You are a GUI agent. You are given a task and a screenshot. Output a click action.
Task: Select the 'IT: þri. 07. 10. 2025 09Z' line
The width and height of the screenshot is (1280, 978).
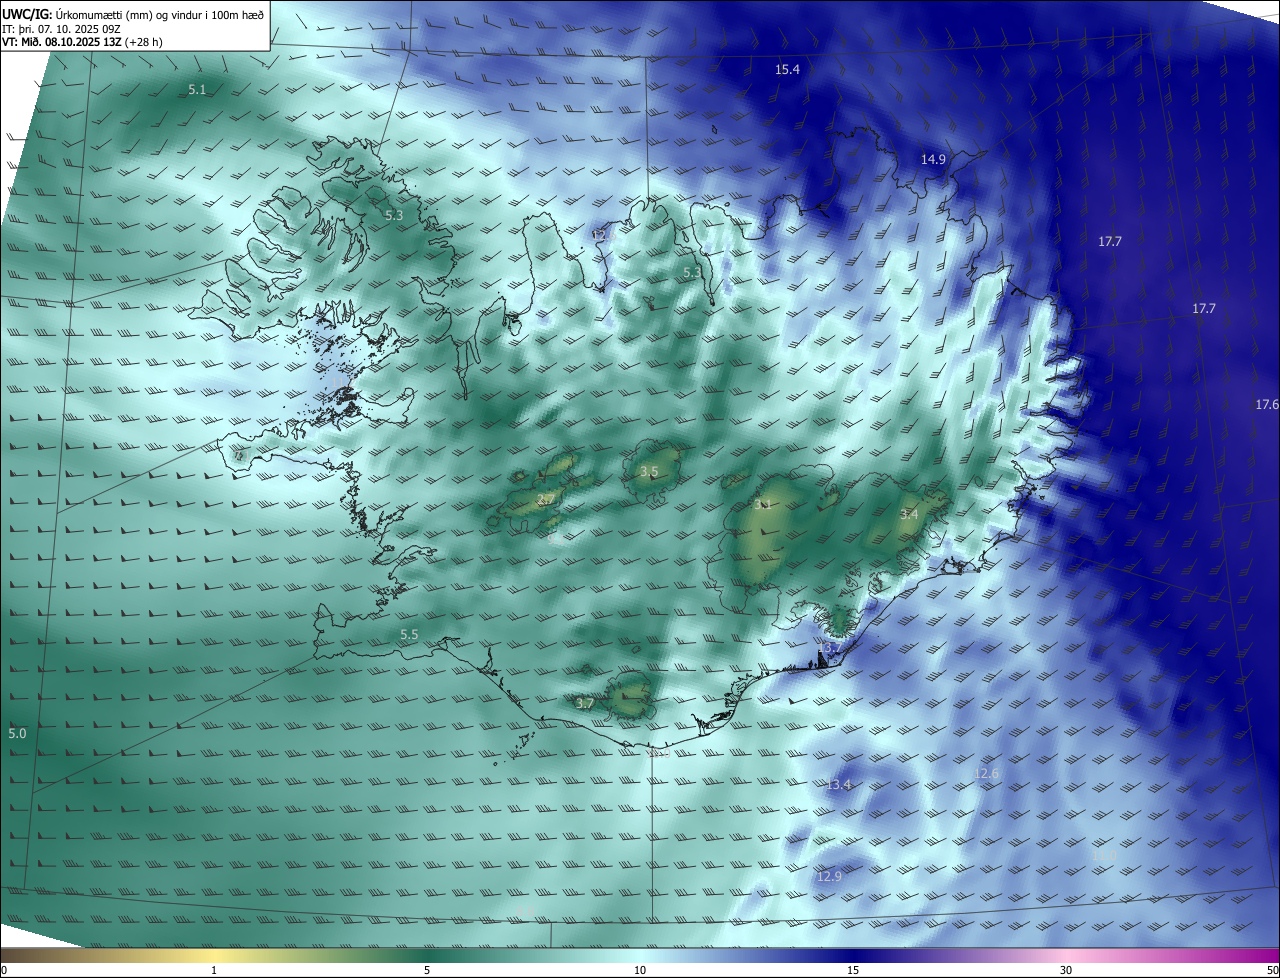tap(61, 29)
